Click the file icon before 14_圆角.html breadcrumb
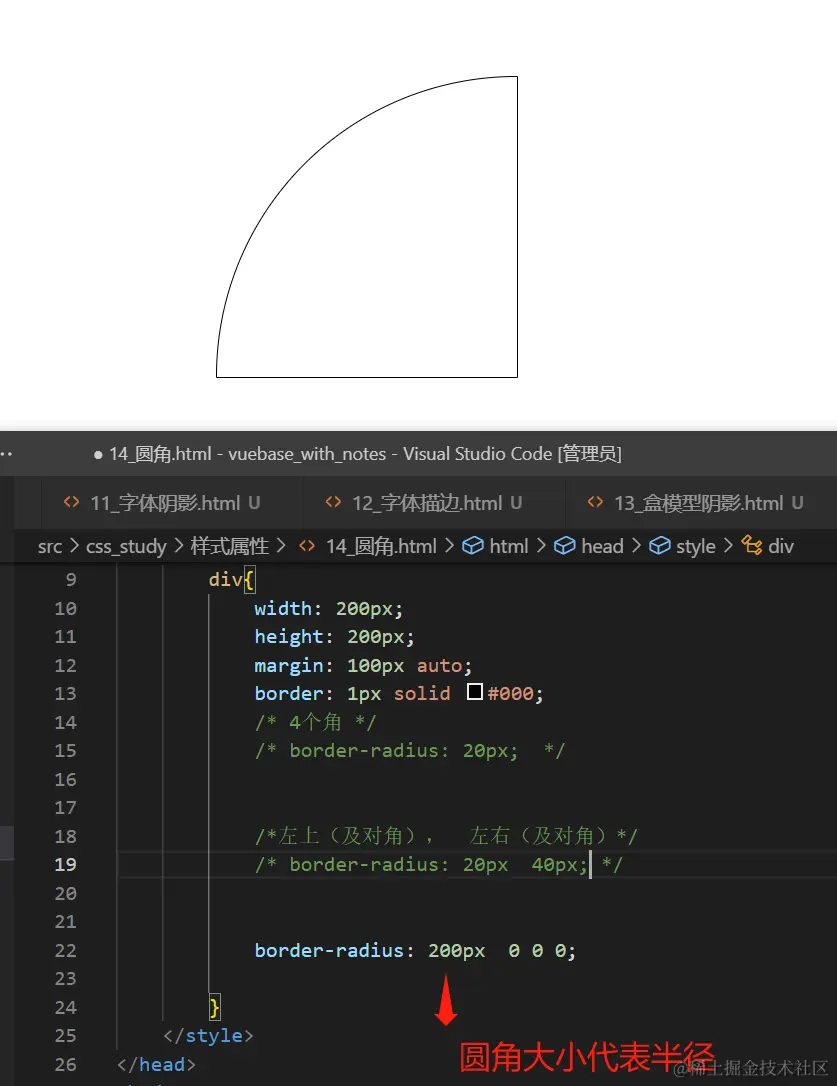The height and width of the screenshot is (1086, 837). point(307,546)
